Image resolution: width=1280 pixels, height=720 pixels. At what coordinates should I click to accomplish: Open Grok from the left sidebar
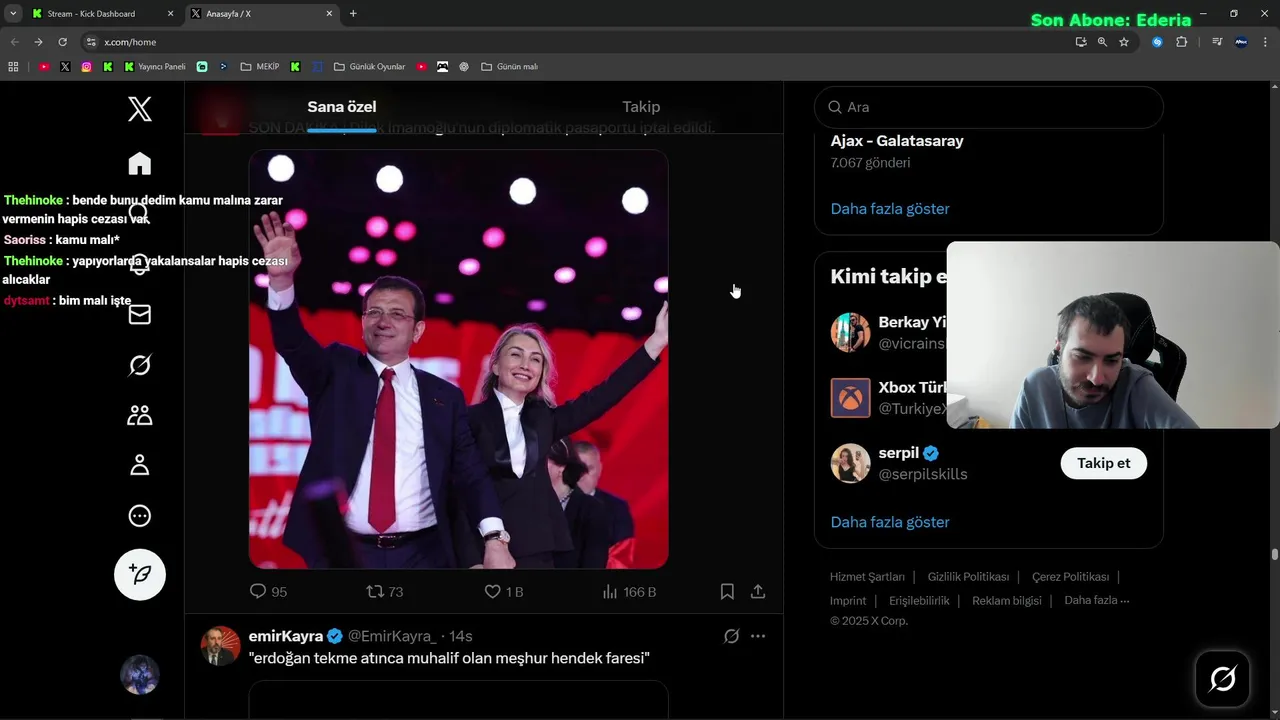click(x=140, y=365)
